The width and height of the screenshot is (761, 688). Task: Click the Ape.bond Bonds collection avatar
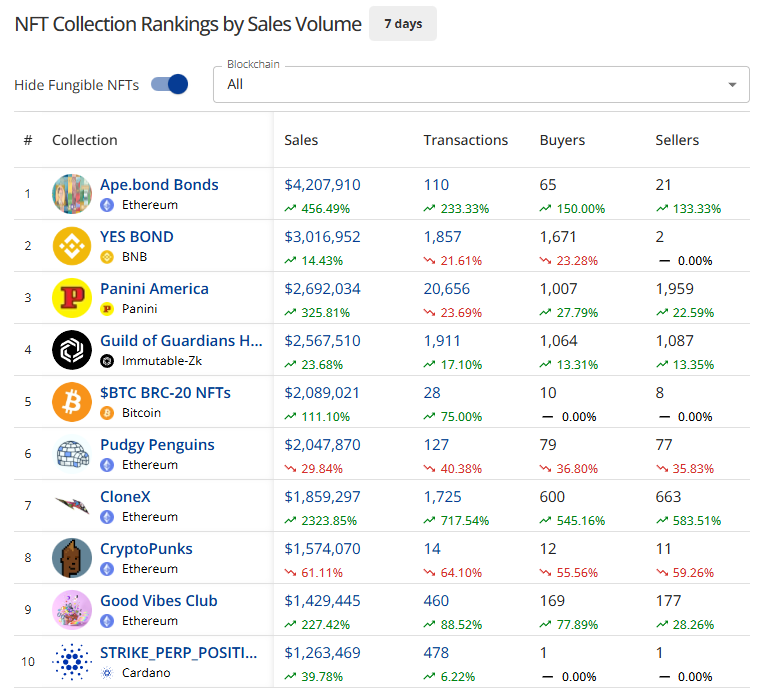click(x=72, y=194)
